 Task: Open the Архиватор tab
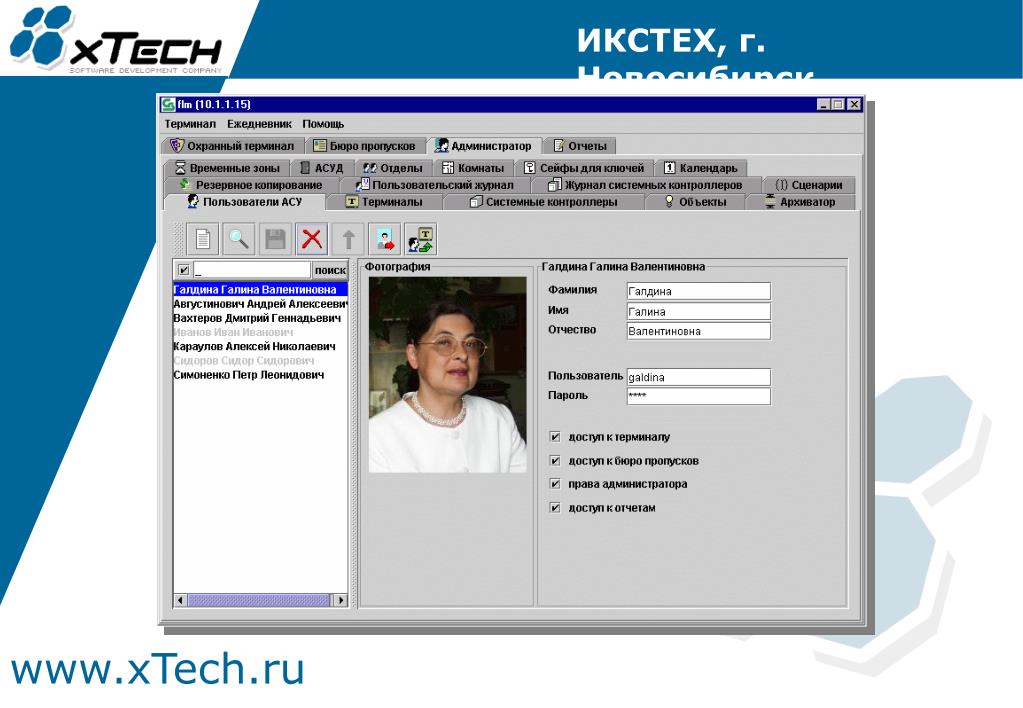(x=801, y=202)
